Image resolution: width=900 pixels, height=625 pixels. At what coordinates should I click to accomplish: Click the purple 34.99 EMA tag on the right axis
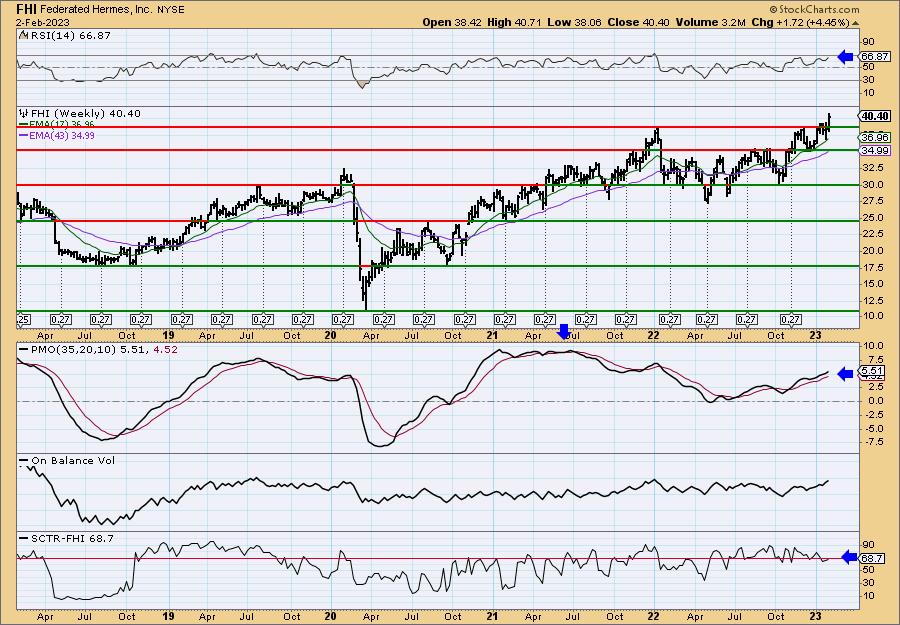coord(876,150)
